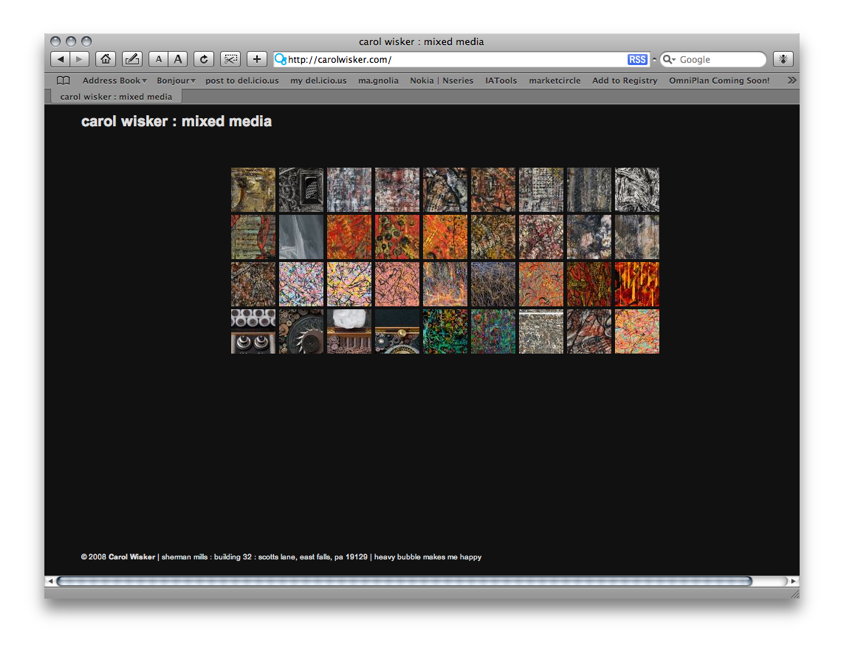Screen dimensions: 844x654
Task: Go back with the left arrow button
Action: (x=60, y=59)
